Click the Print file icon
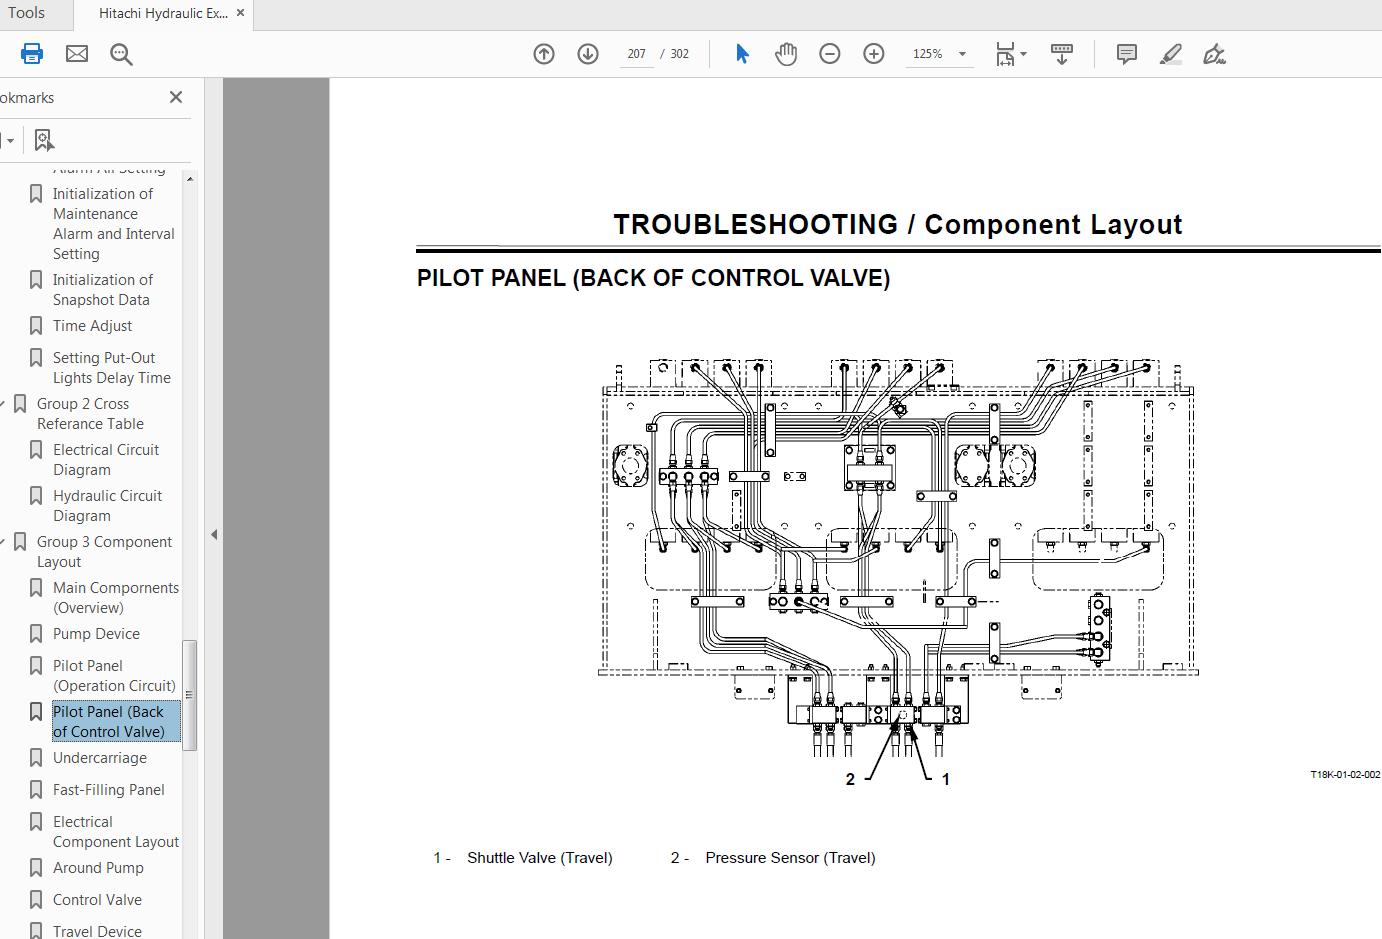 point(32,54)
